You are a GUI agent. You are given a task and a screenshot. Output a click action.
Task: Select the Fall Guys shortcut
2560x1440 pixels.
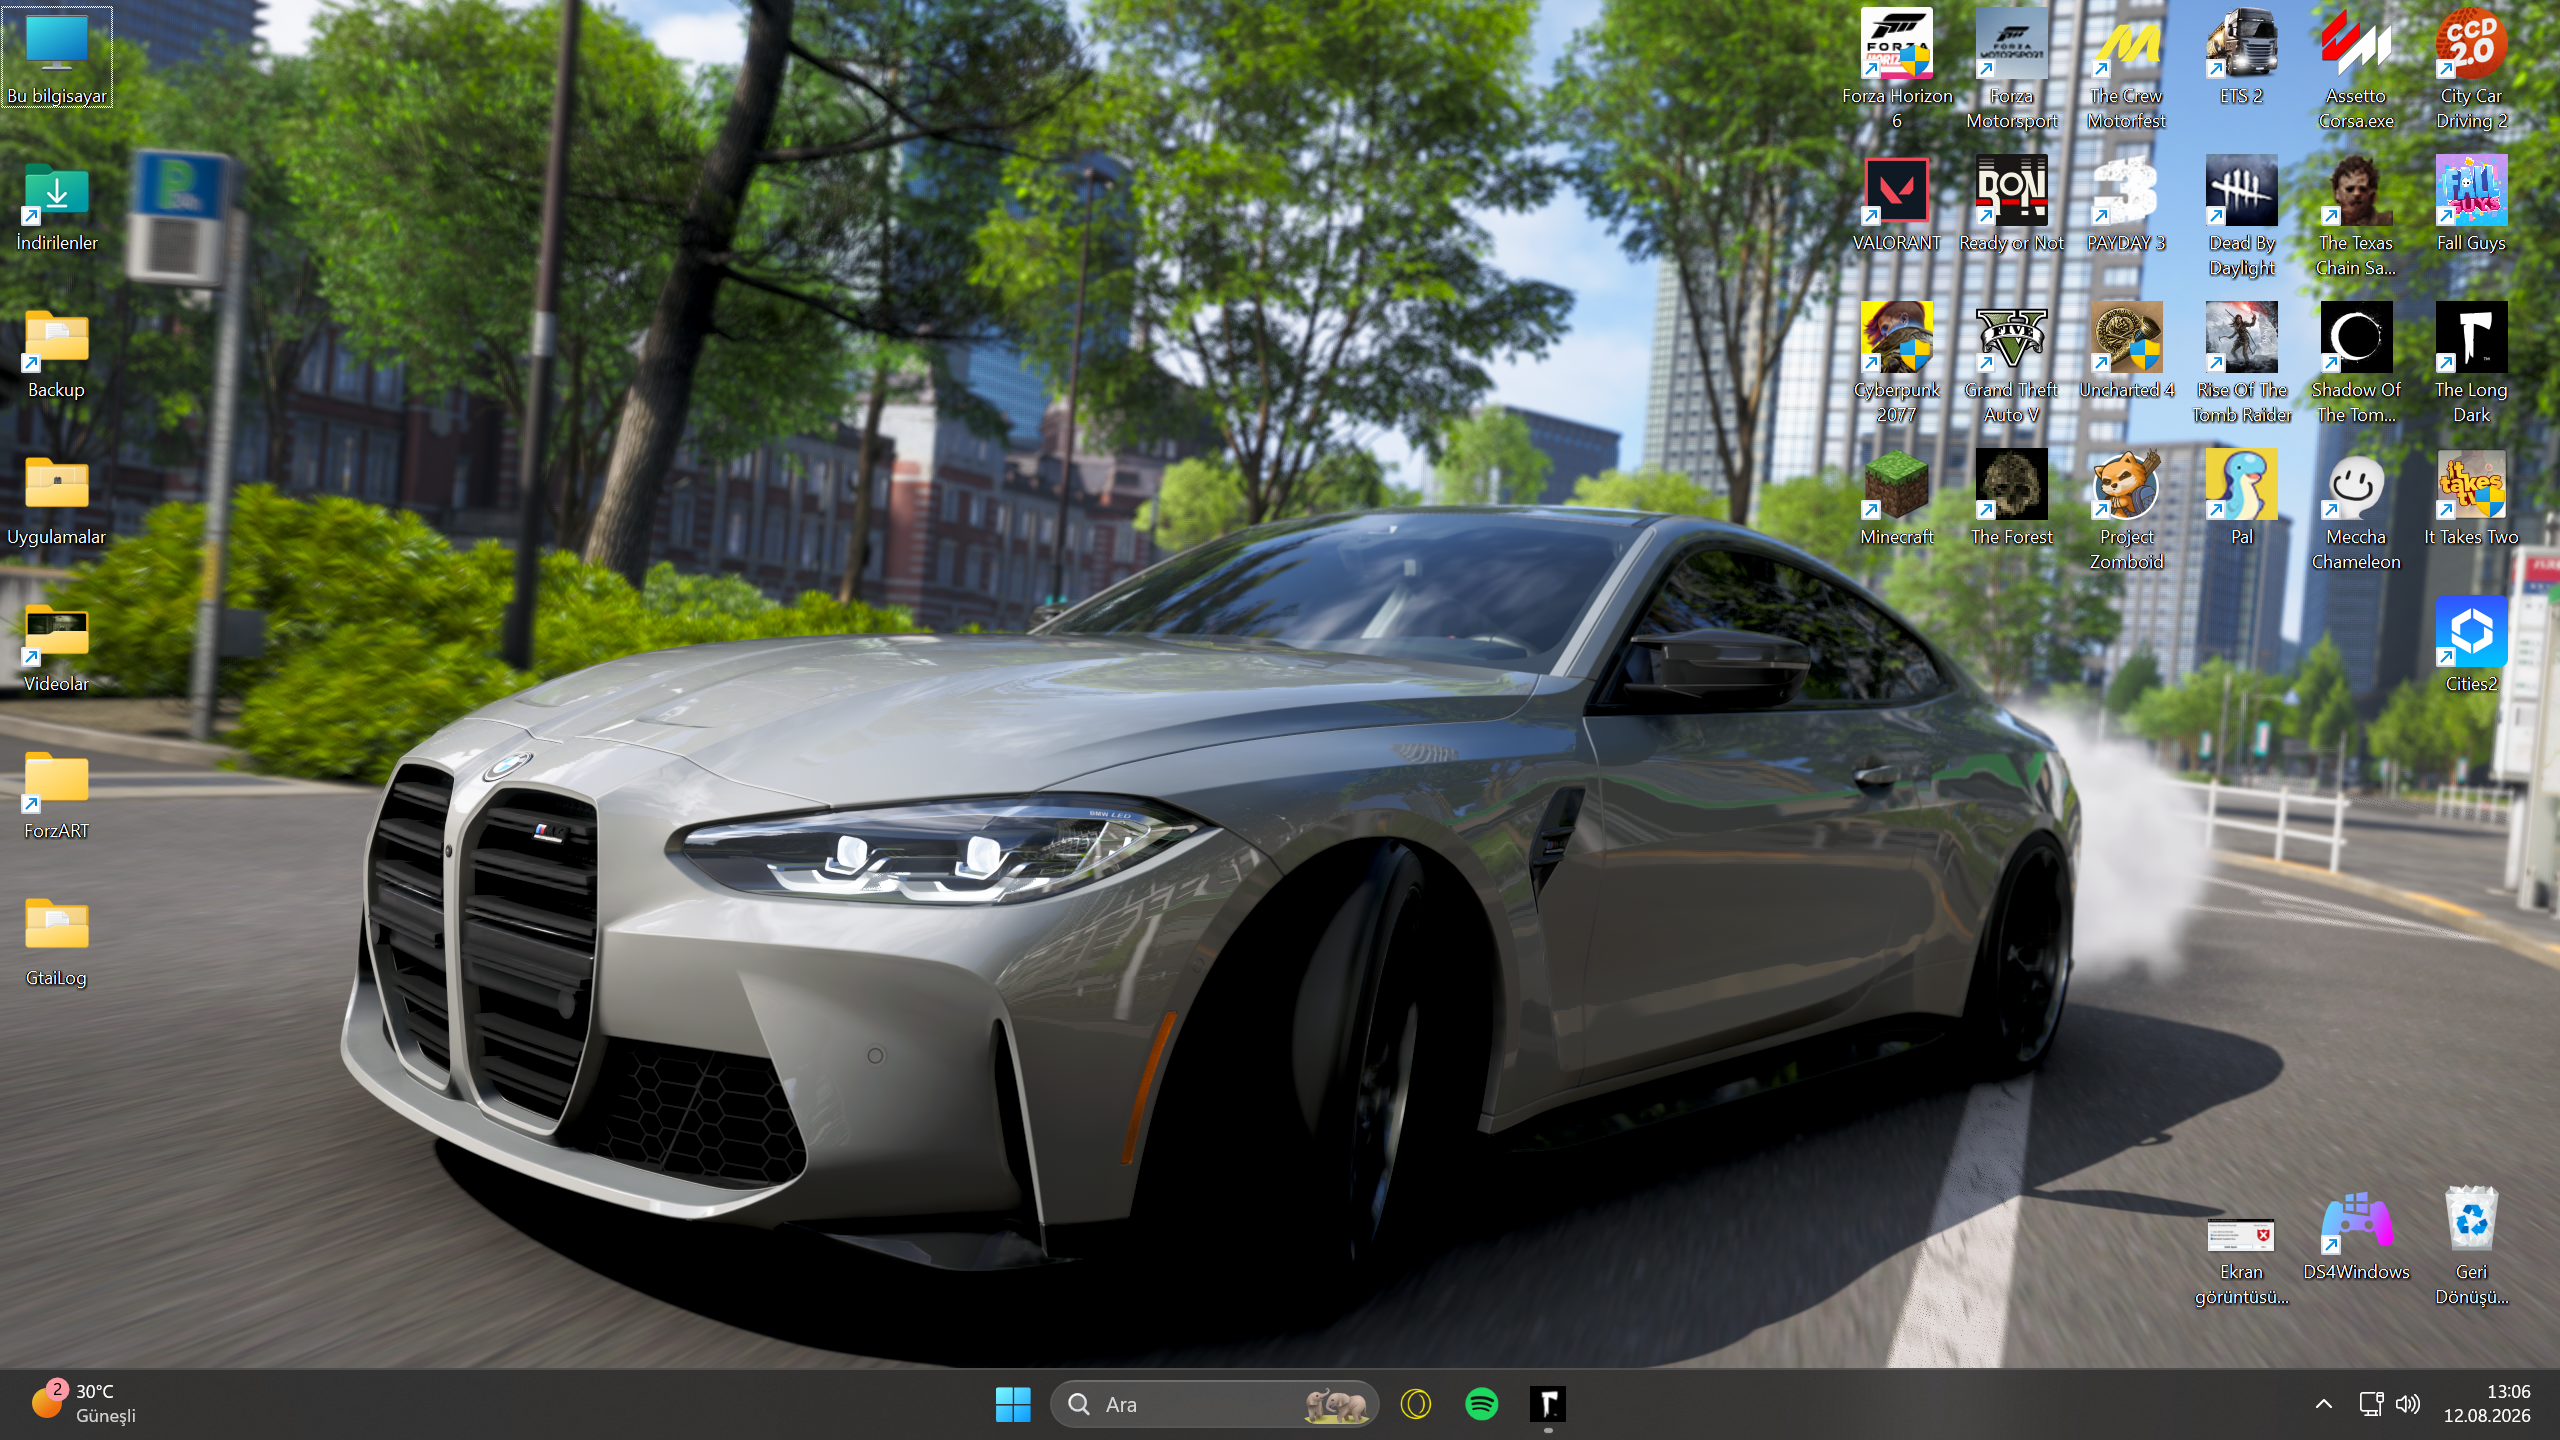click(x=2472, y=204)
